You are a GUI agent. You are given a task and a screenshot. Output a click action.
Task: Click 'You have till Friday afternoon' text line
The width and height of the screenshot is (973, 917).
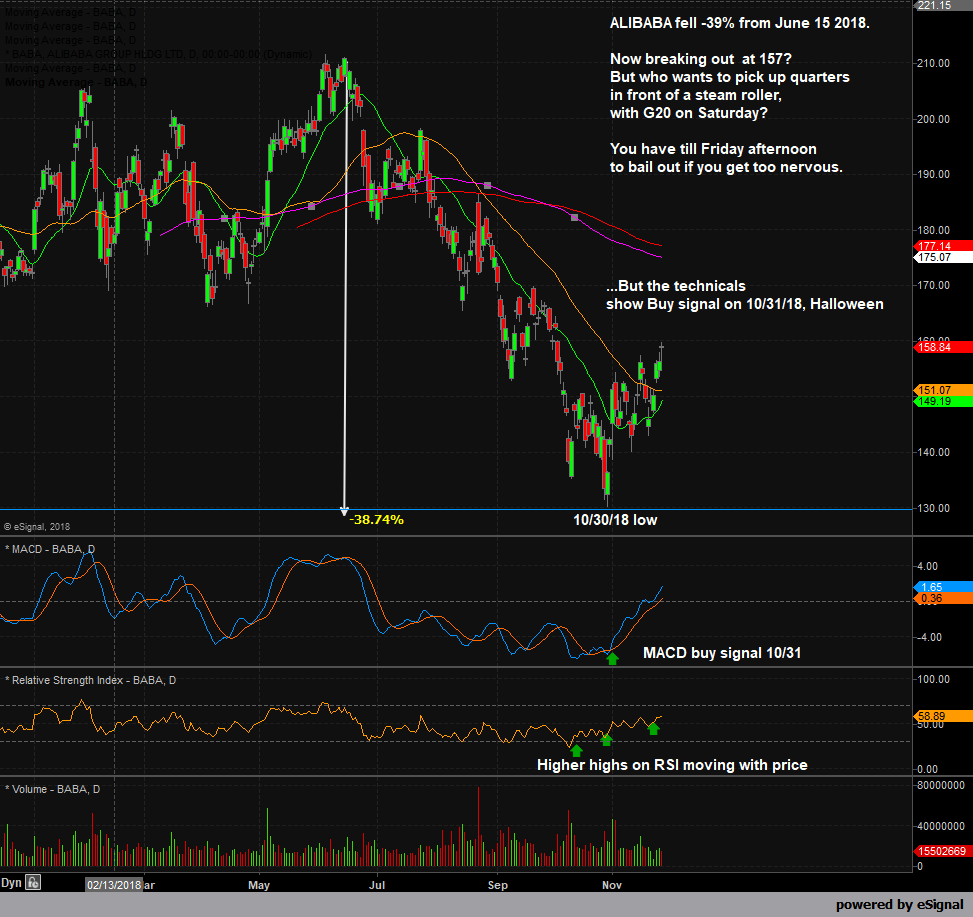713,149
